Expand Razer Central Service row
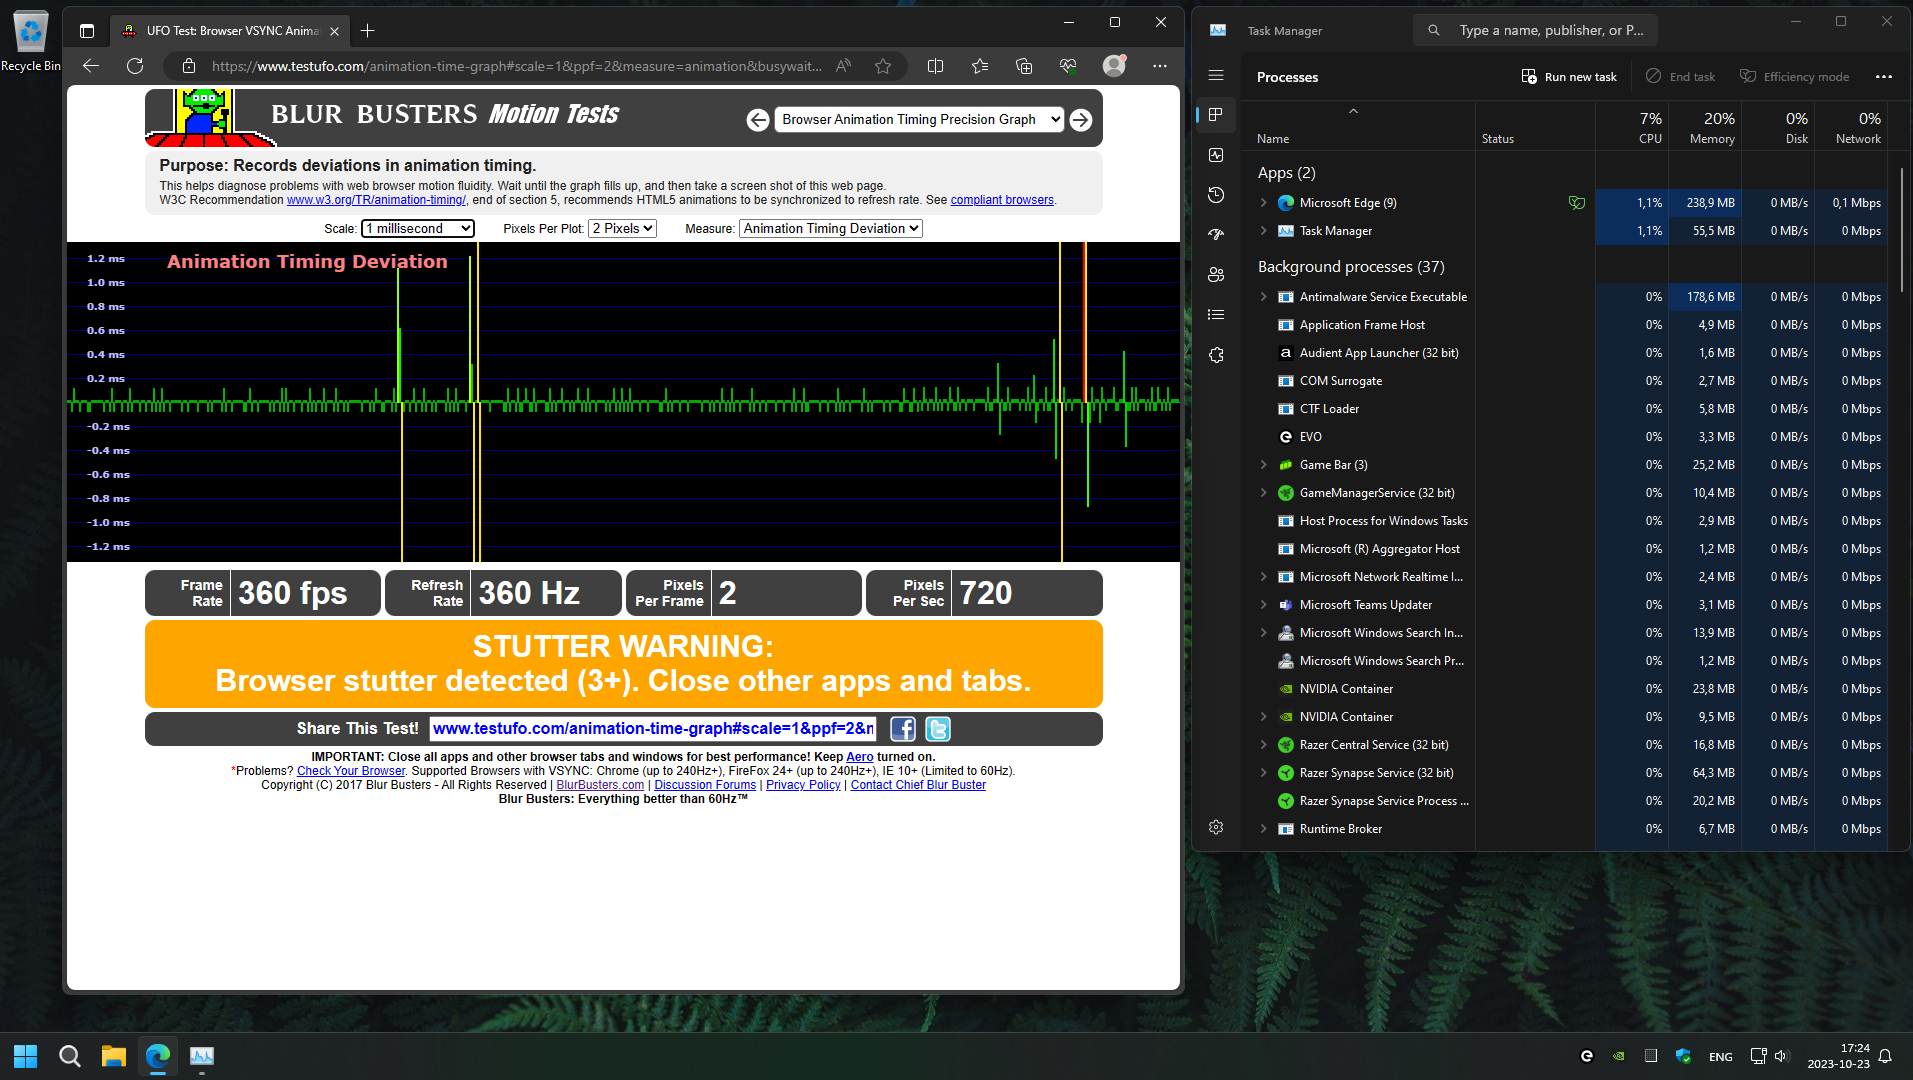1913x1080 pixels. 1263,745
